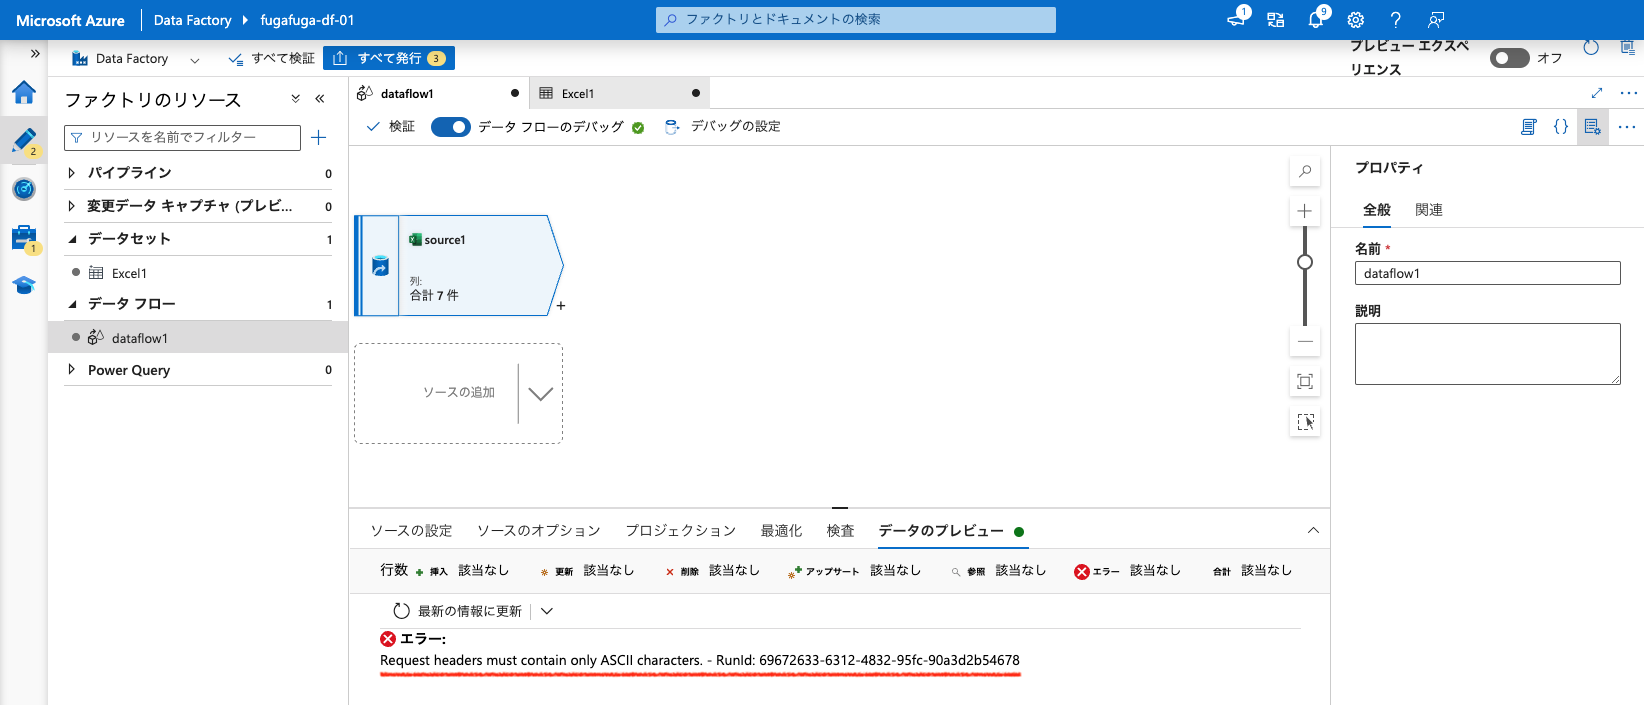Collapse the データセット tree node
The height and width of the screenshot is (705, 1644).
click(72, 239)
